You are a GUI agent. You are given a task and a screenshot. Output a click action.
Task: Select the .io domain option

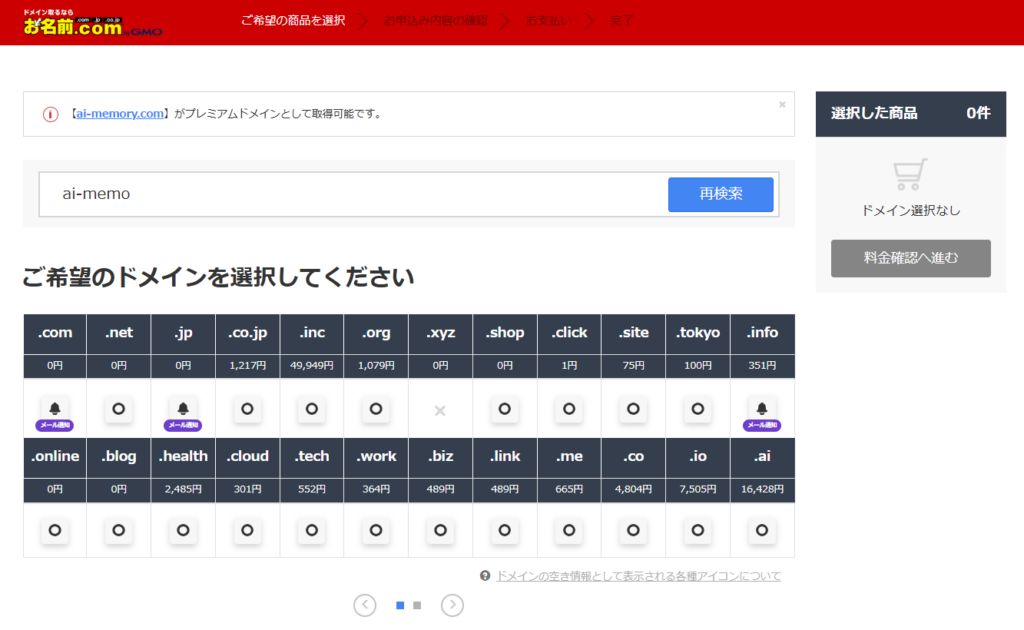tap(697, 530)
